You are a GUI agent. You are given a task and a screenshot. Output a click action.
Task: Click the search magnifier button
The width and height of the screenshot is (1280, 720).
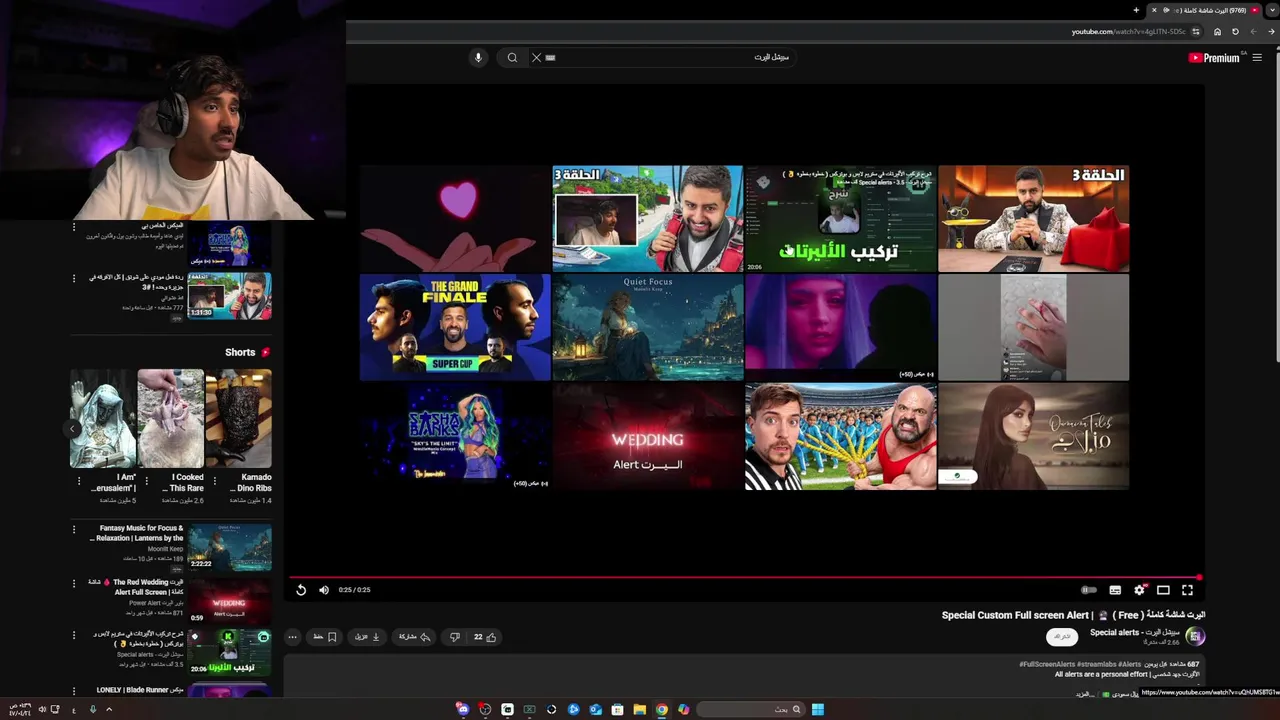click(512, 58)
